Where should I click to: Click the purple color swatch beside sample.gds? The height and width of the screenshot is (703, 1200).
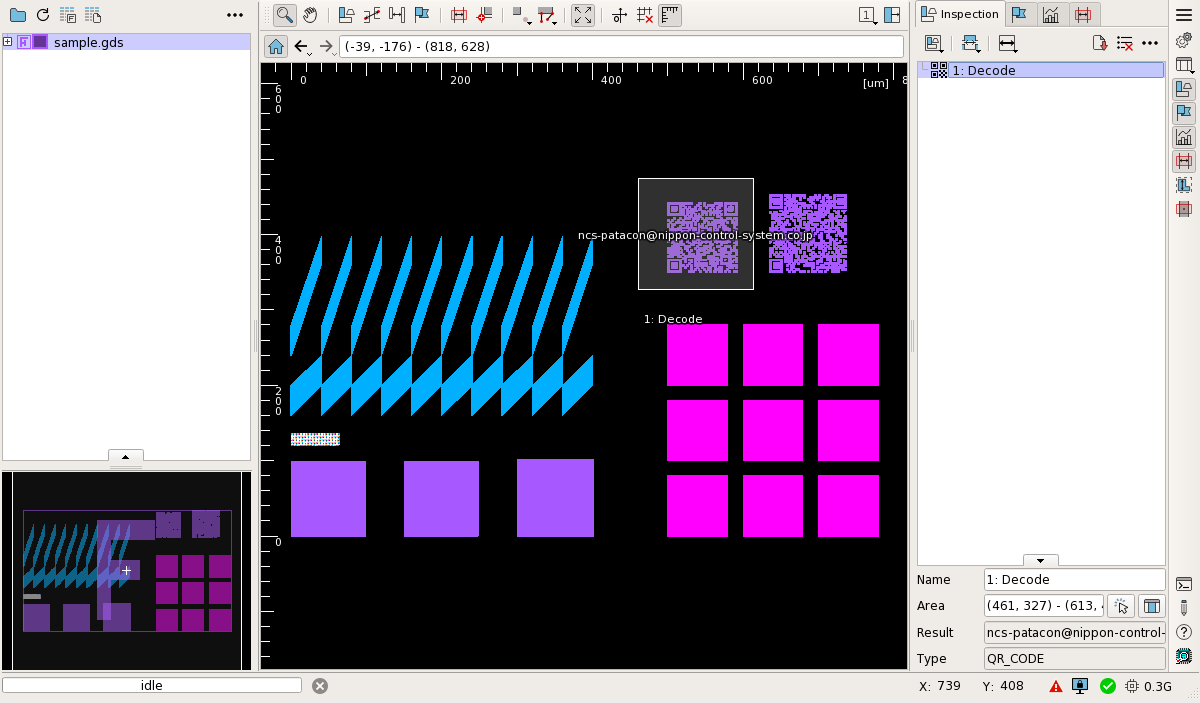(x=40, y=42)
